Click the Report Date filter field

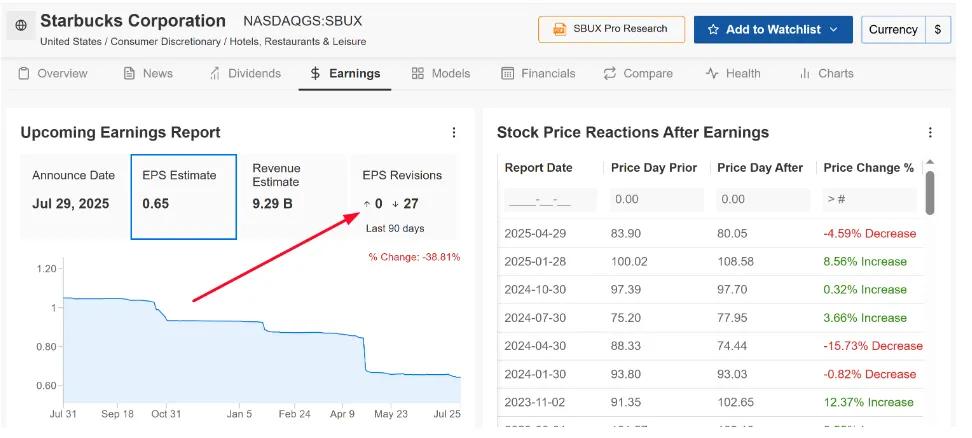[550, 199]
